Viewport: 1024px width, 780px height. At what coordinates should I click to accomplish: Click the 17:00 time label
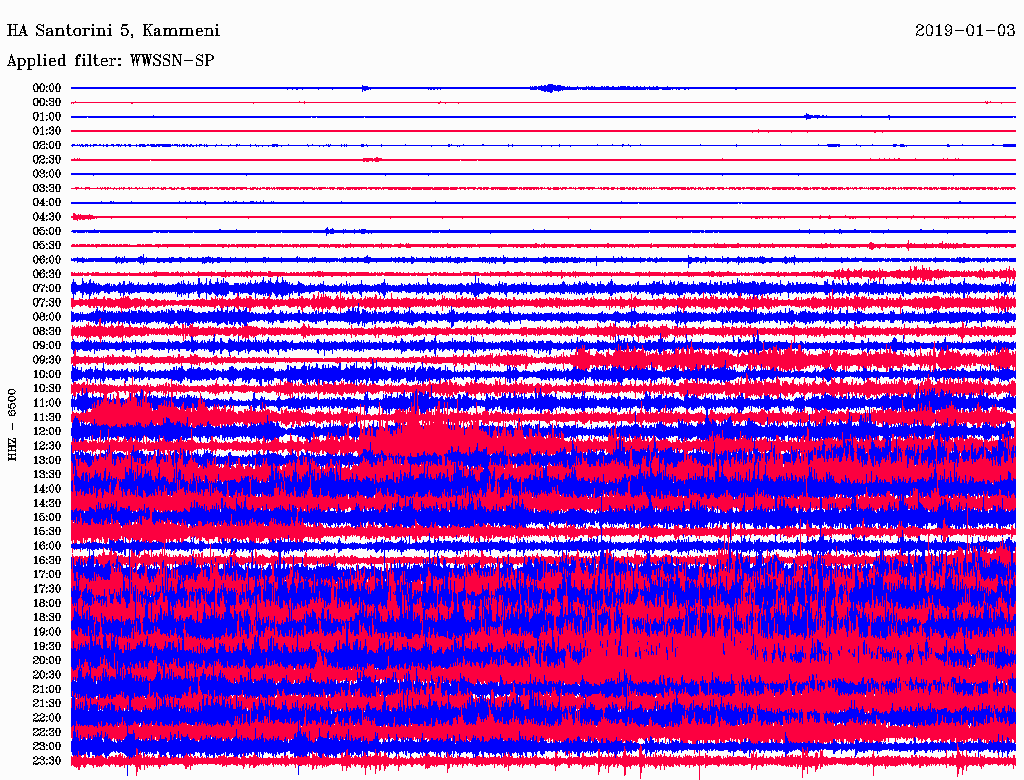pyautogui.click(x=47, y=575)
